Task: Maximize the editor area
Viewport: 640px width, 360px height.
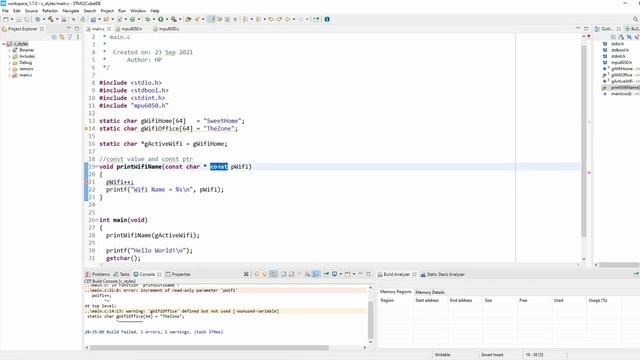Action: click(x=586, y=29)
